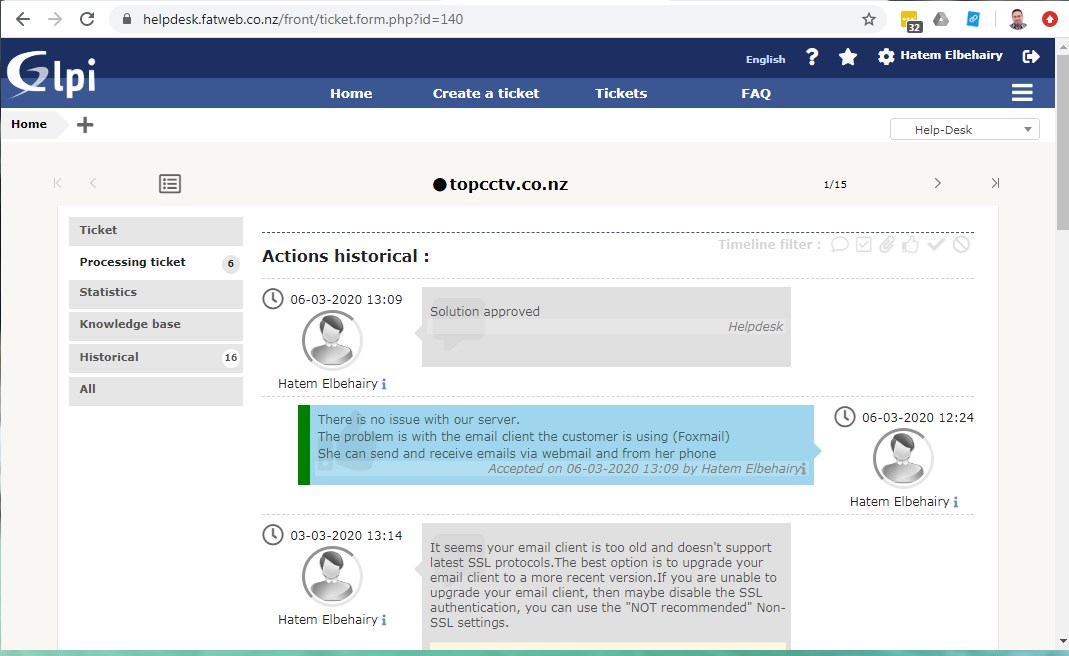
Task: Open bookmarks star icon in GLPI header
Action: coord(848,57)
